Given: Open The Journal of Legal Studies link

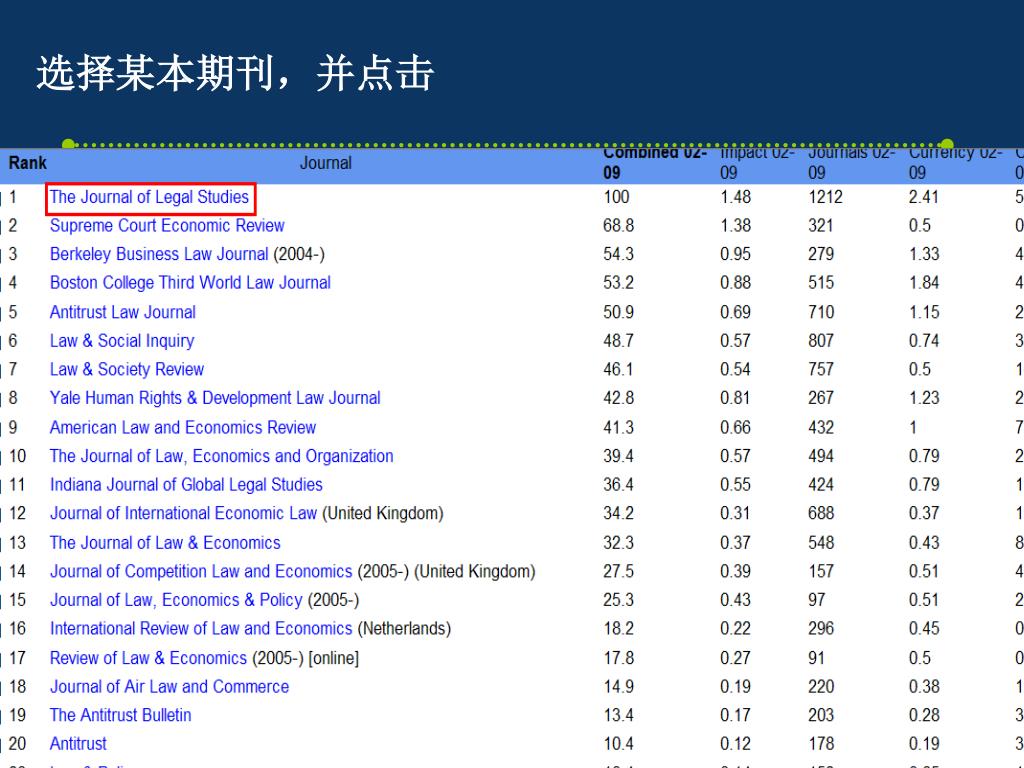Looking at the screenshot, I should tap(150, 197).
